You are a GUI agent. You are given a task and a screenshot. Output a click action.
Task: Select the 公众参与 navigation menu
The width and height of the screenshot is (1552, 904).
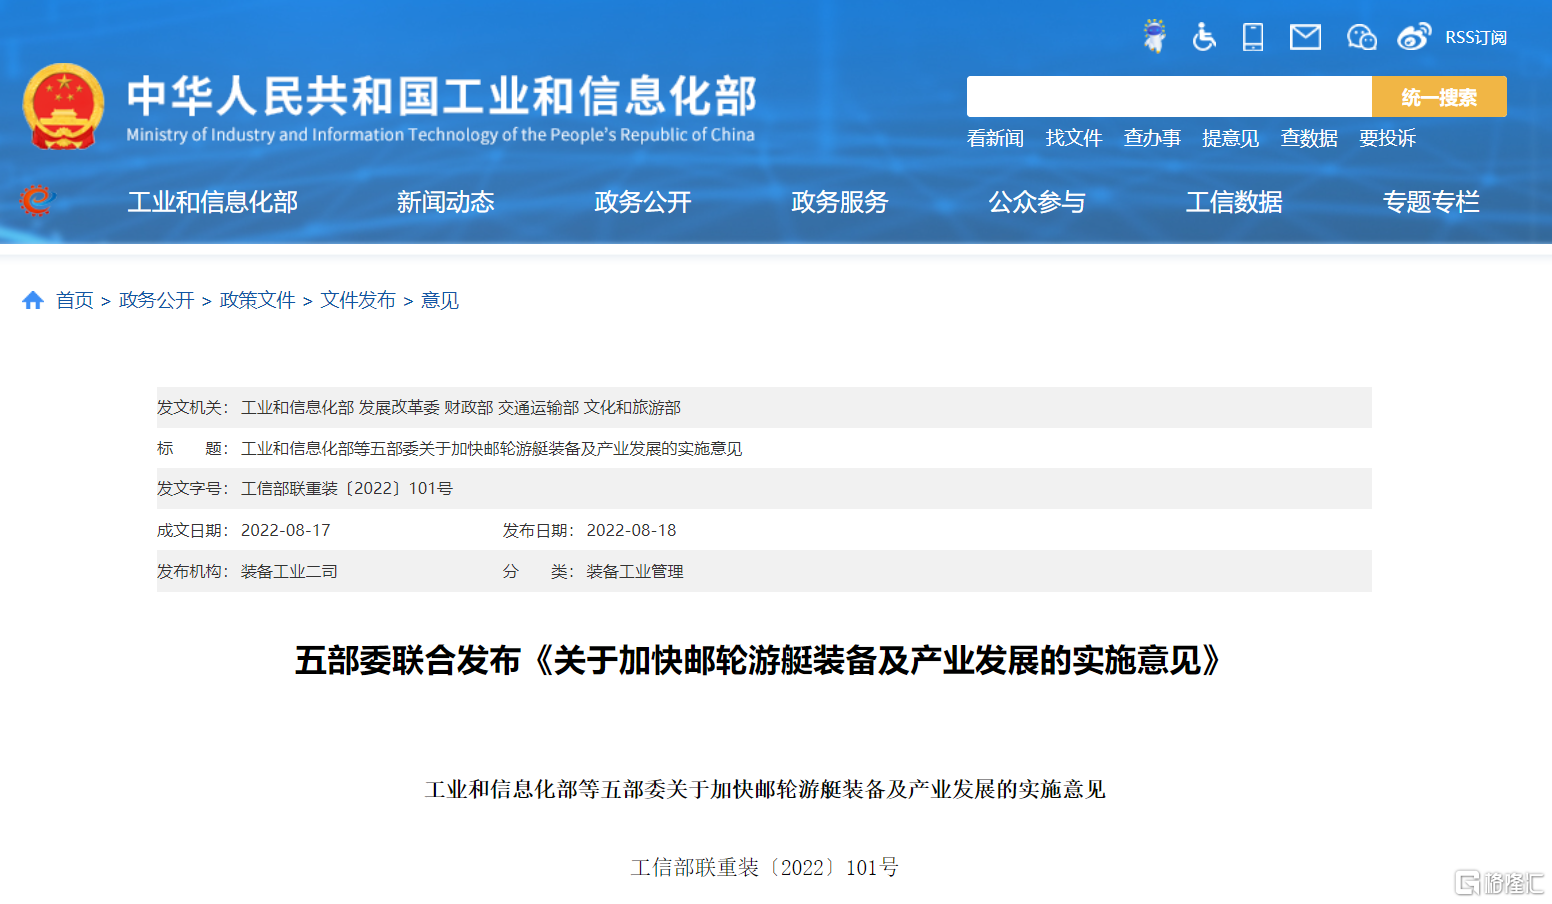(1037, 202)
